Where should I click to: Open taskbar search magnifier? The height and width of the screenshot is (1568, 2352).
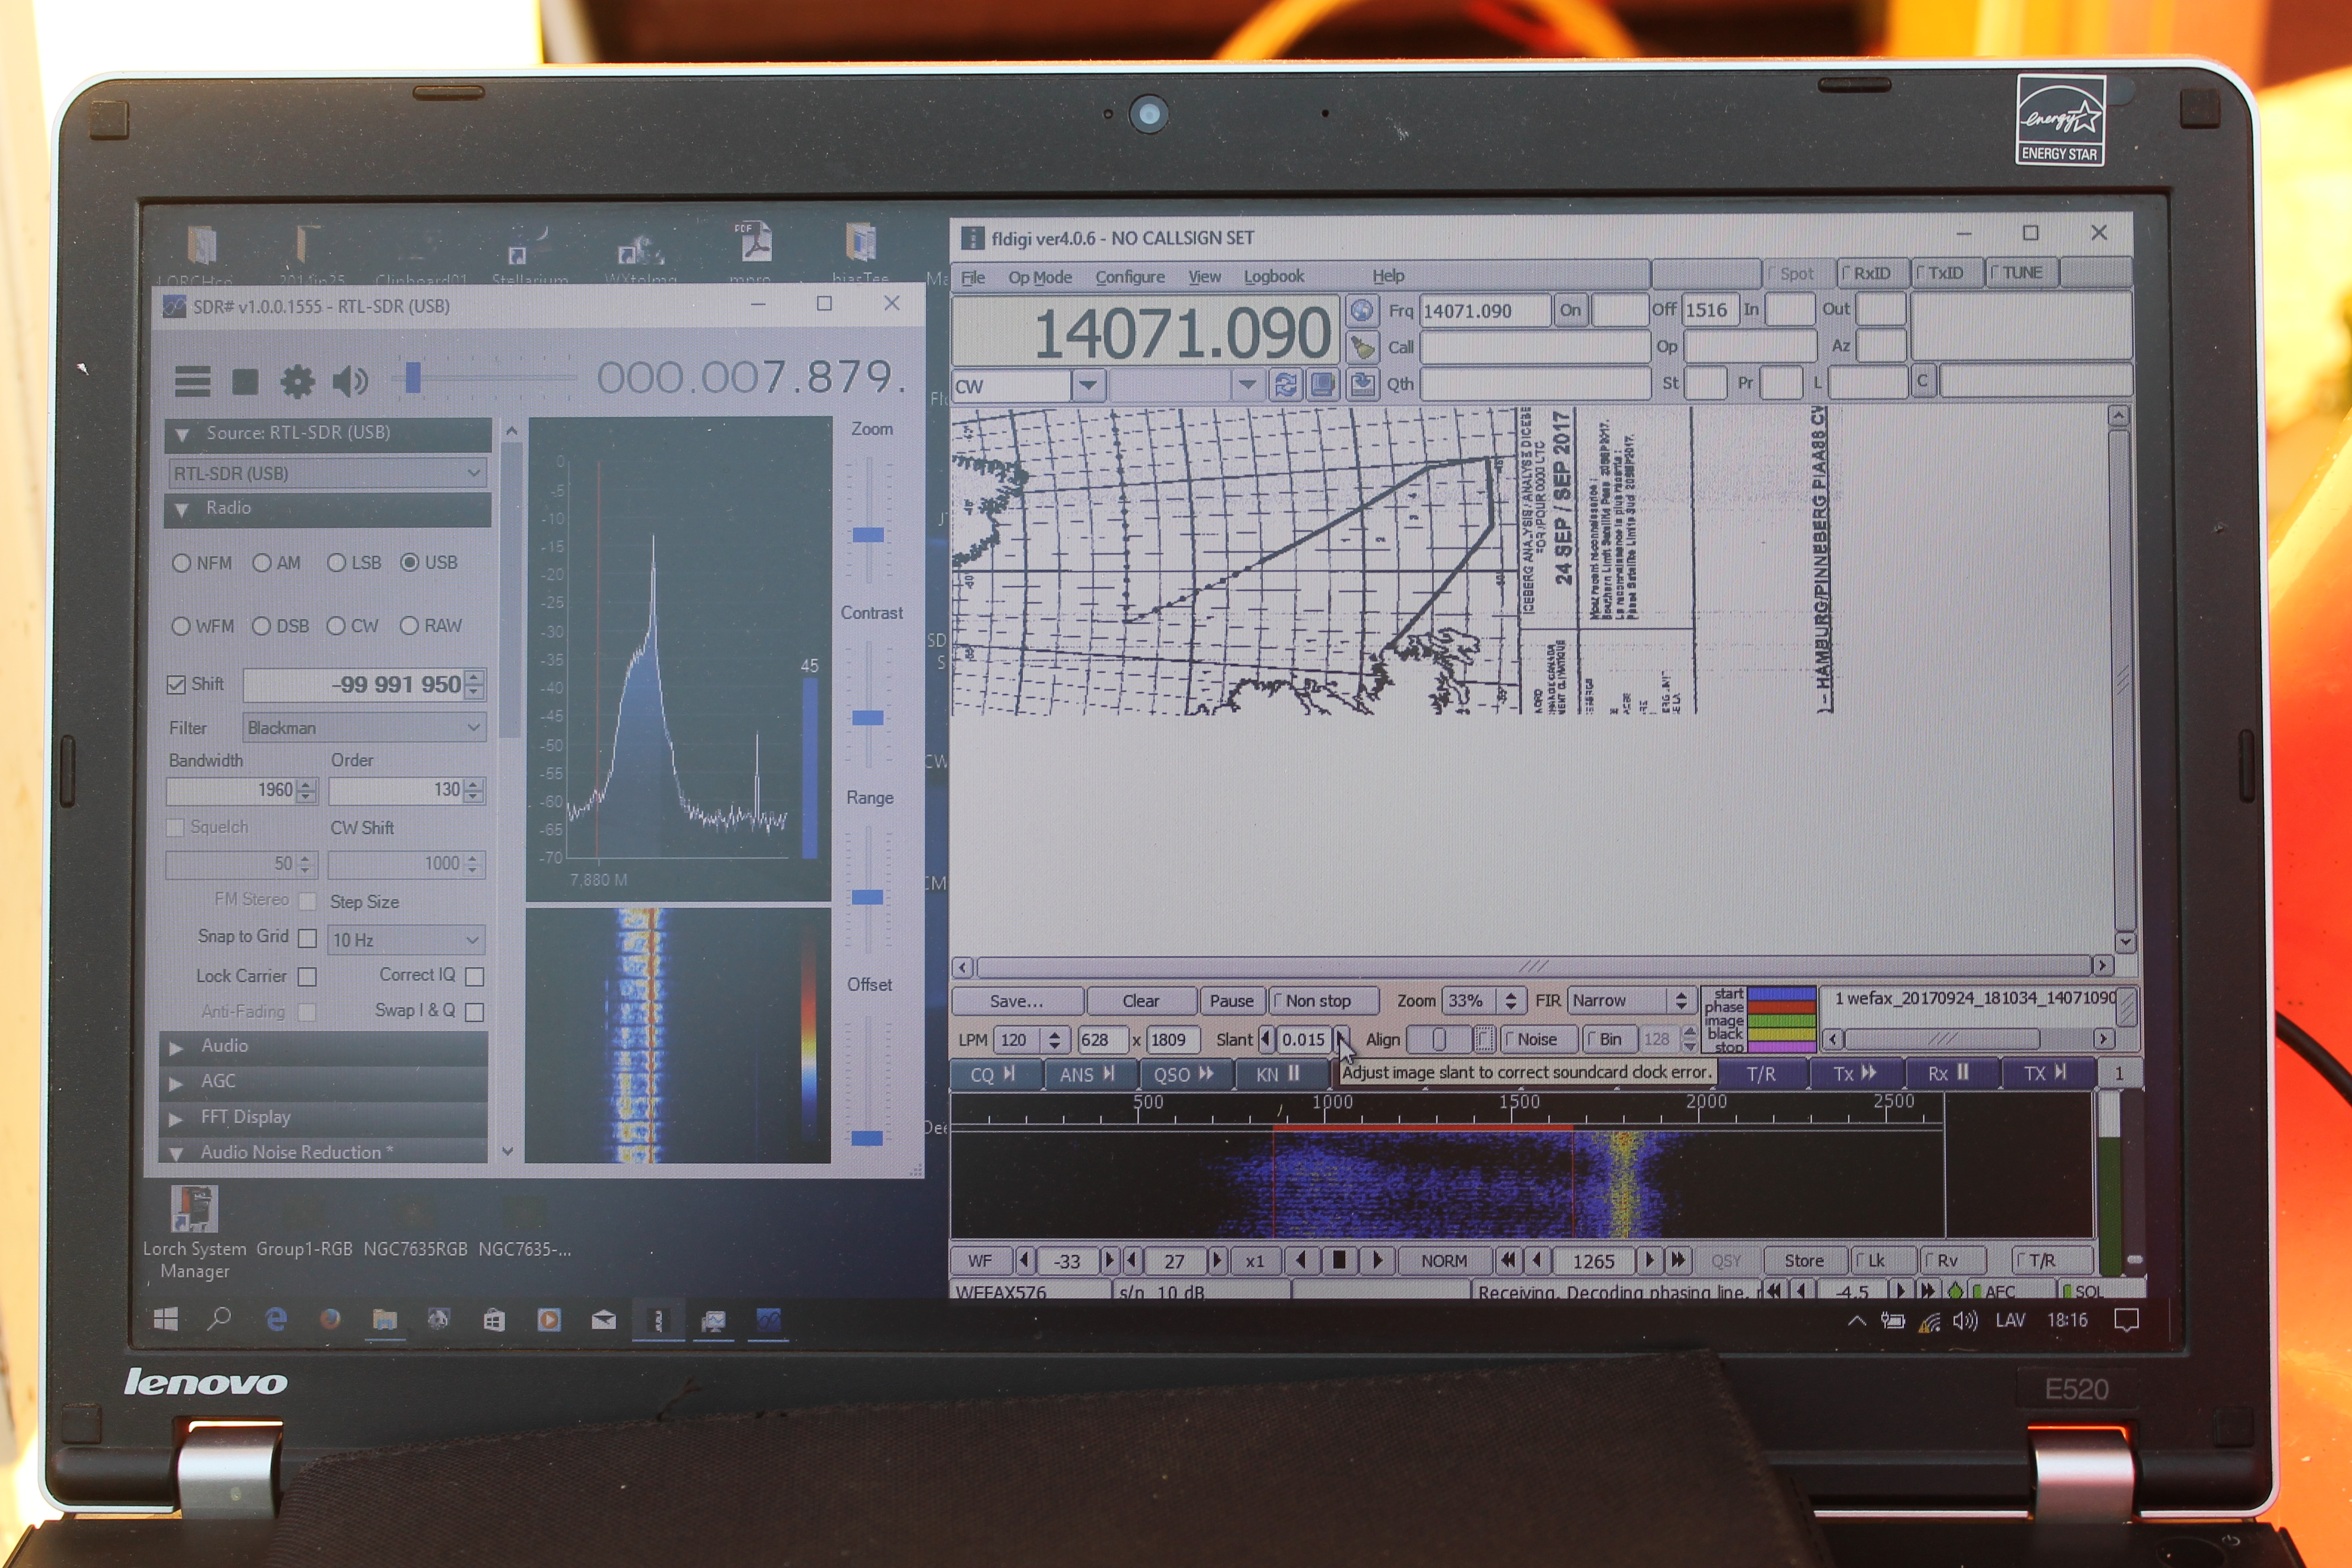(219, 1320)
